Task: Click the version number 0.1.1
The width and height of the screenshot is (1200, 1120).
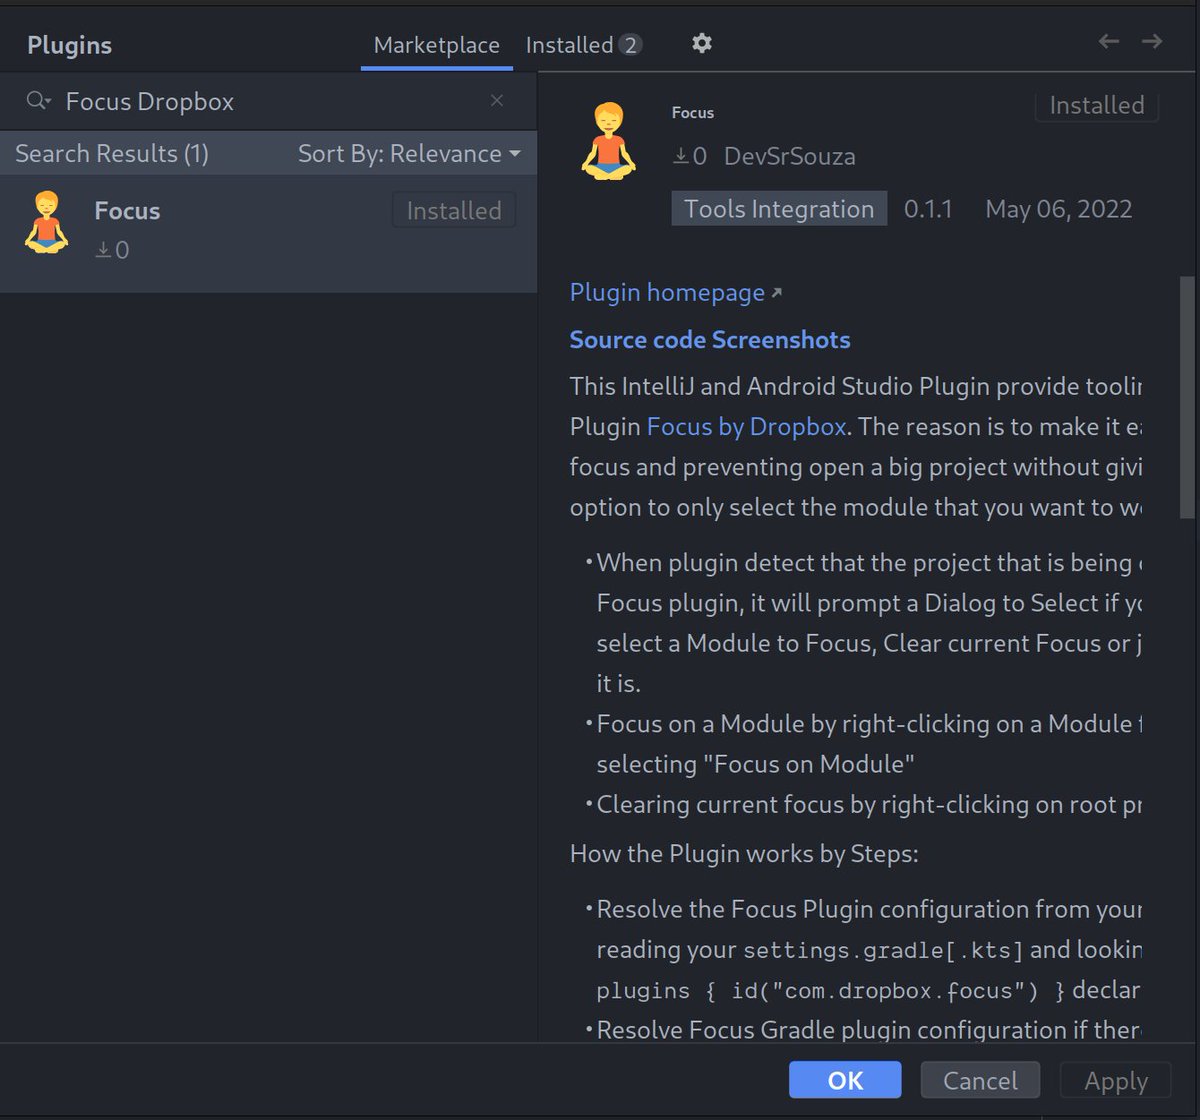Action: coord(928,209)
